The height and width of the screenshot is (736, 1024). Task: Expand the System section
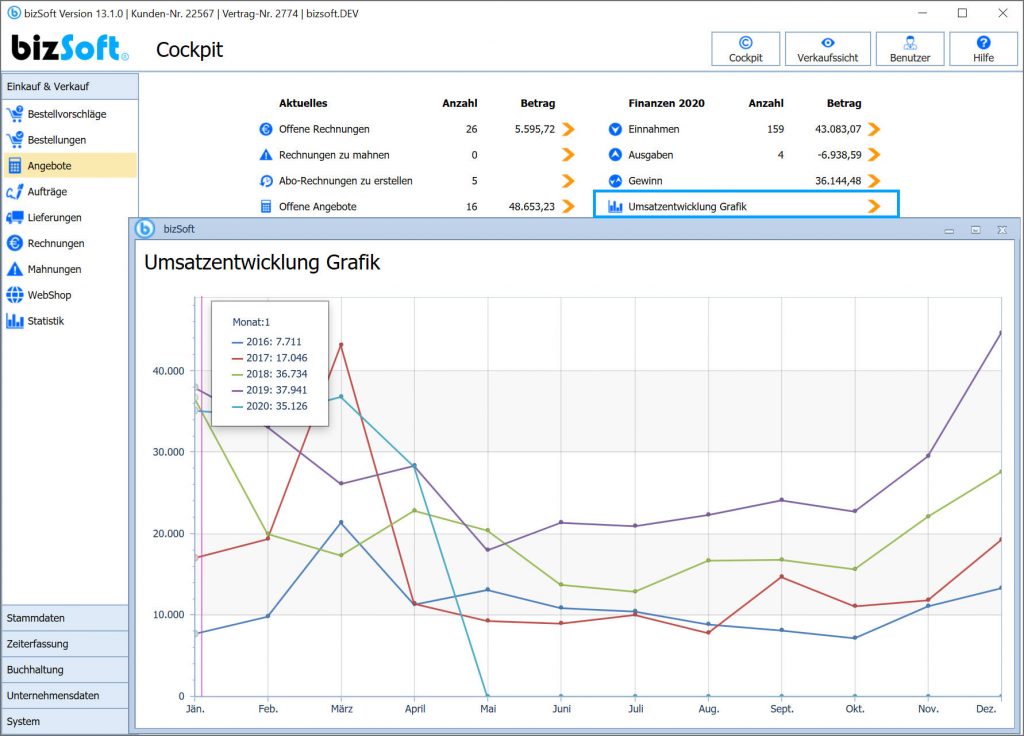pyautogui.click(x=65, y=722)
